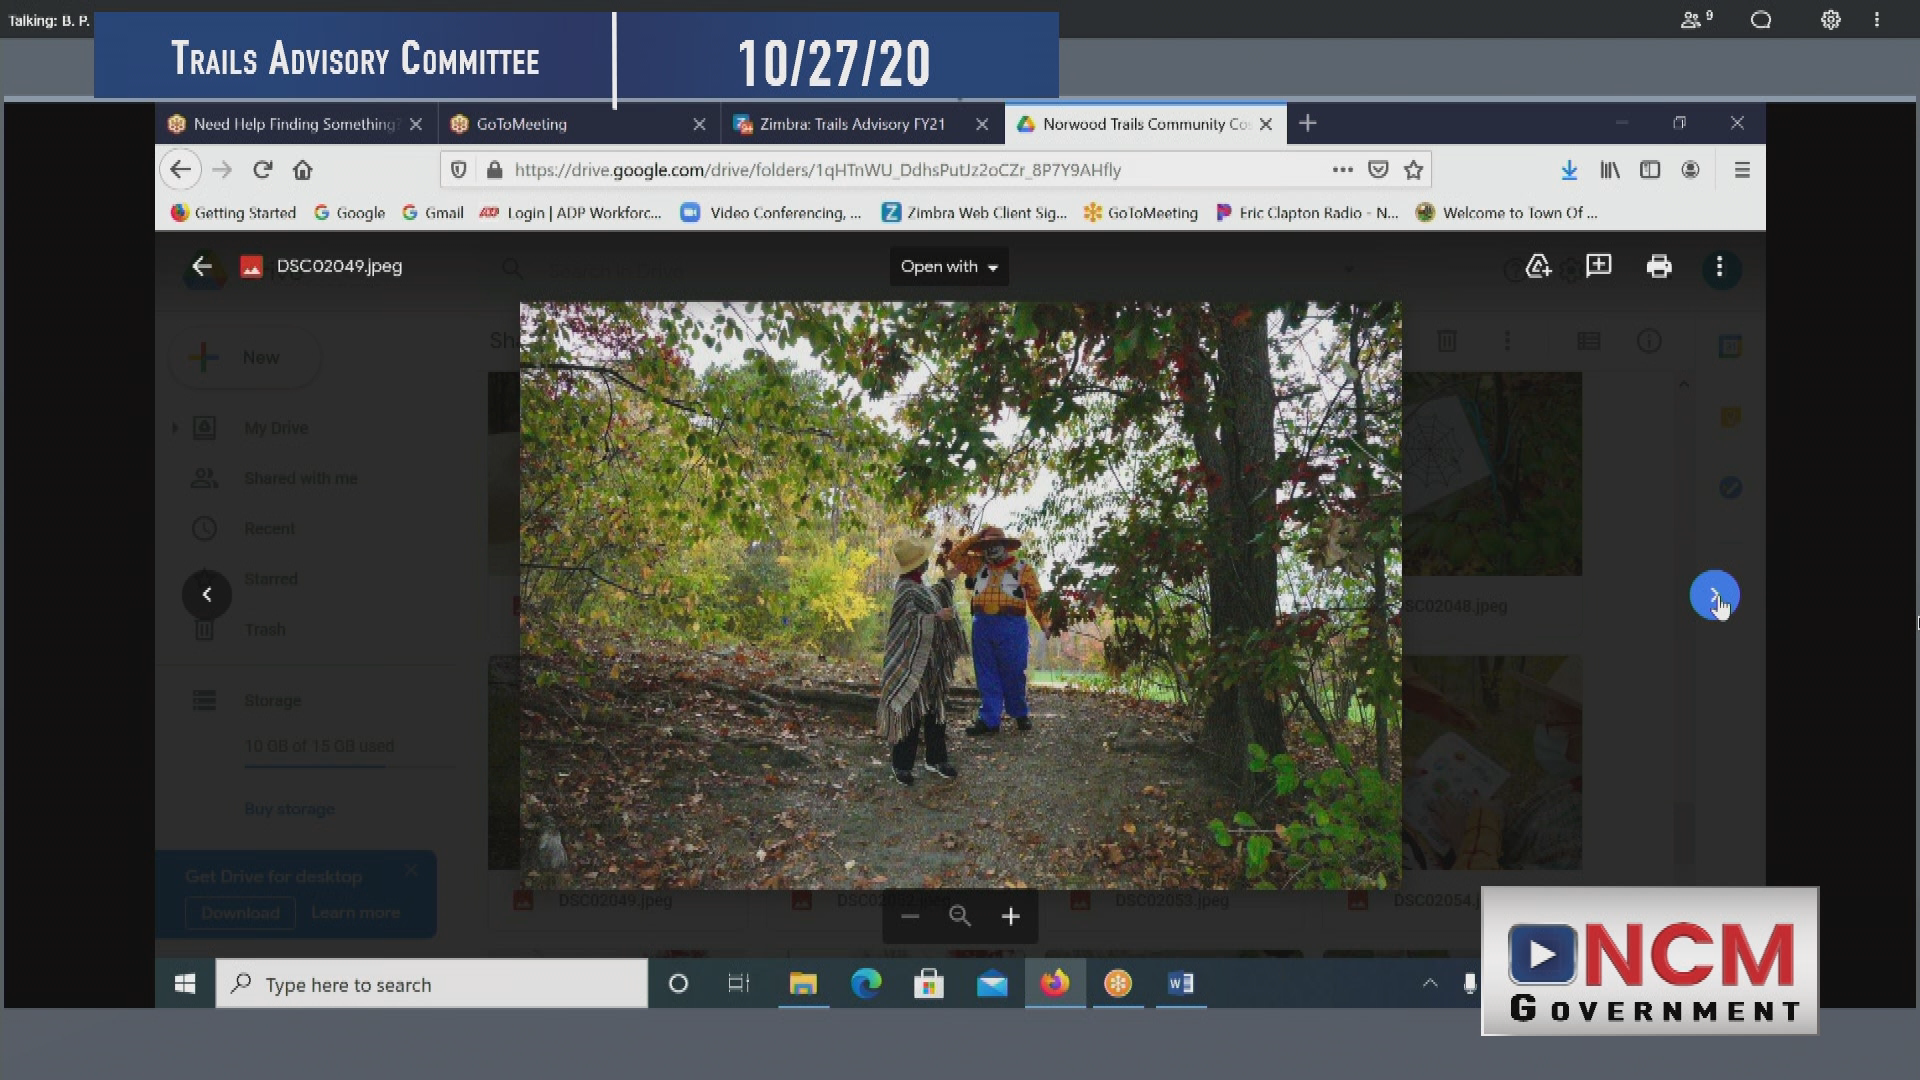
Task: Expand page actions three-dot menu in address bar
Action: (1342, 170)
